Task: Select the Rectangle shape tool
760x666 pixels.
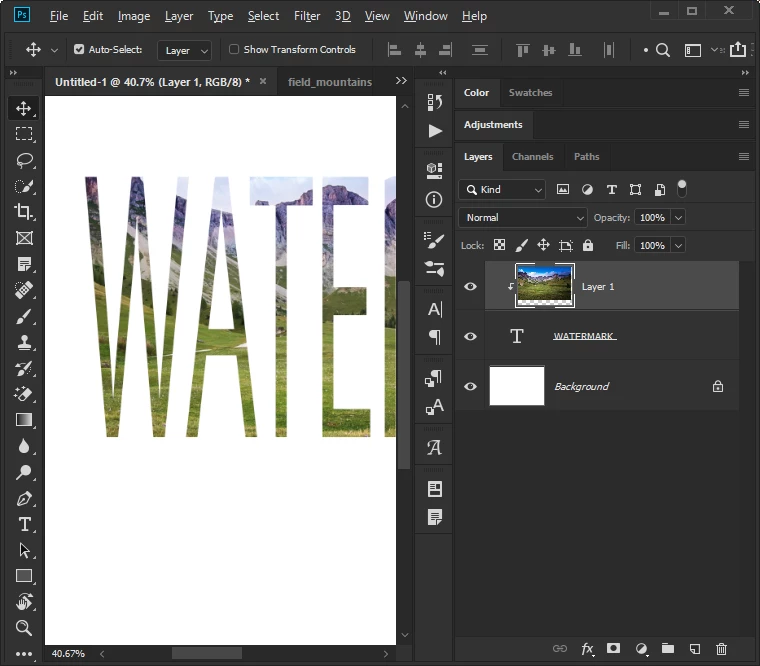Action: point(23,576)
